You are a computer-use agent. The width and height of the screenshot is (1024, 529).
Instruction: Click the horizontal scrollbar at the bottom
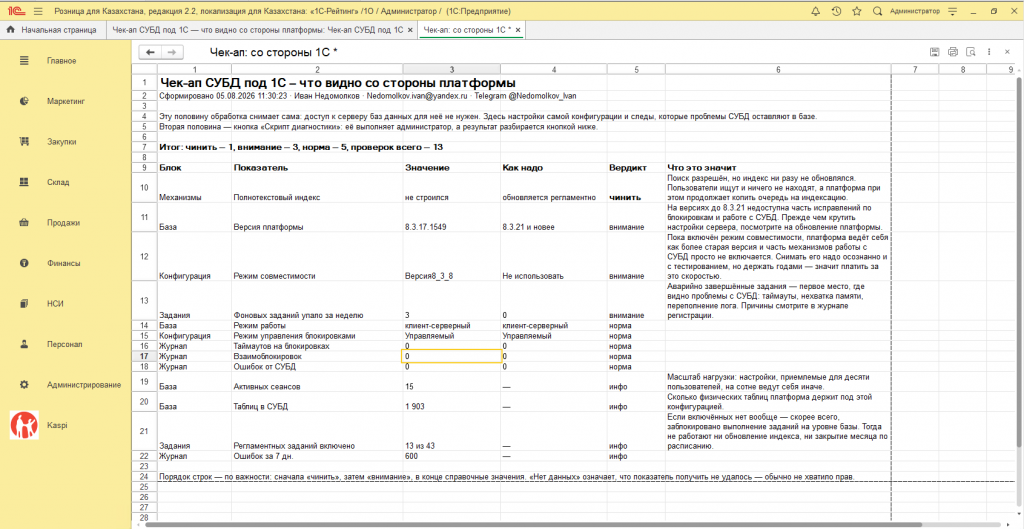click(533, 524)
